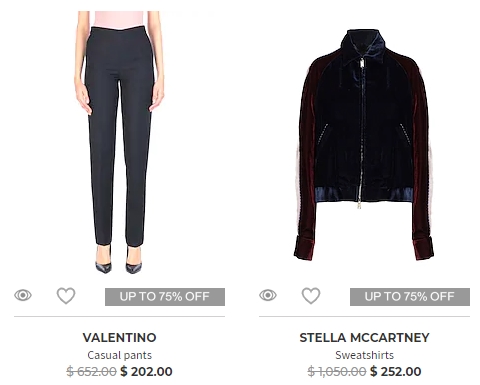The width and height of the screenshot is (480, 385).
Task: Add Valentino casual pants to wishlist heart
Action: coord(66,296)
